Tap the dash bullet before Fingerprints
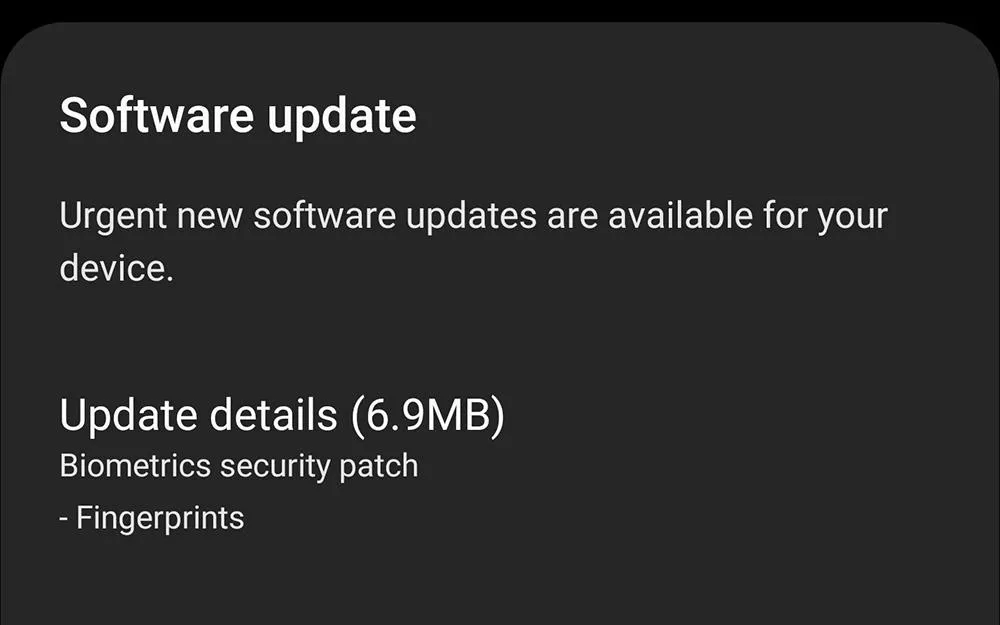 click(x=64, y=519)
